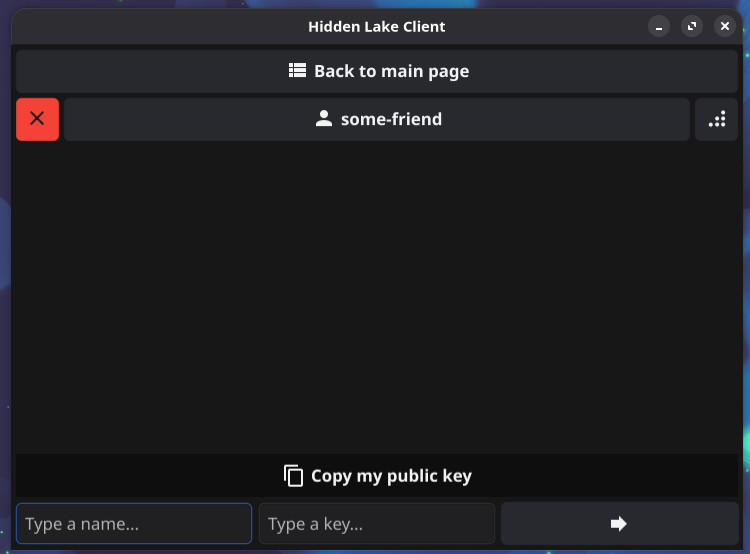This screenshot has width=750, height=554.
Task: Click the Hidden Lake Client window title
Action: [376, 27]
